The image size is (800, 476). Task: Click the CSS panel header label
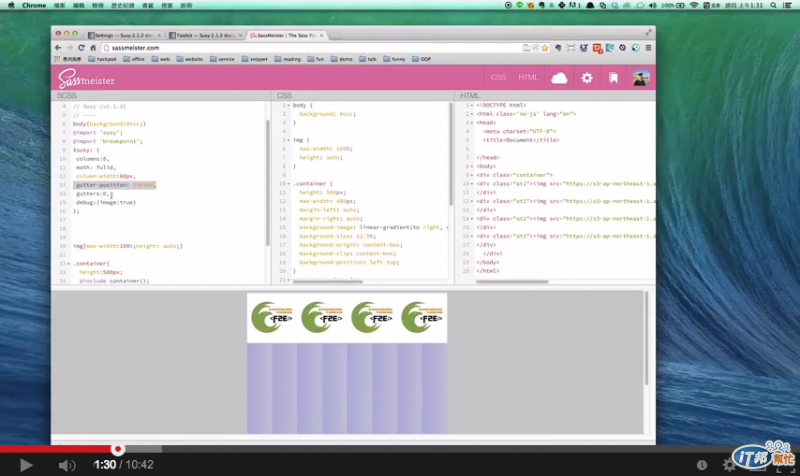(284, 95)
